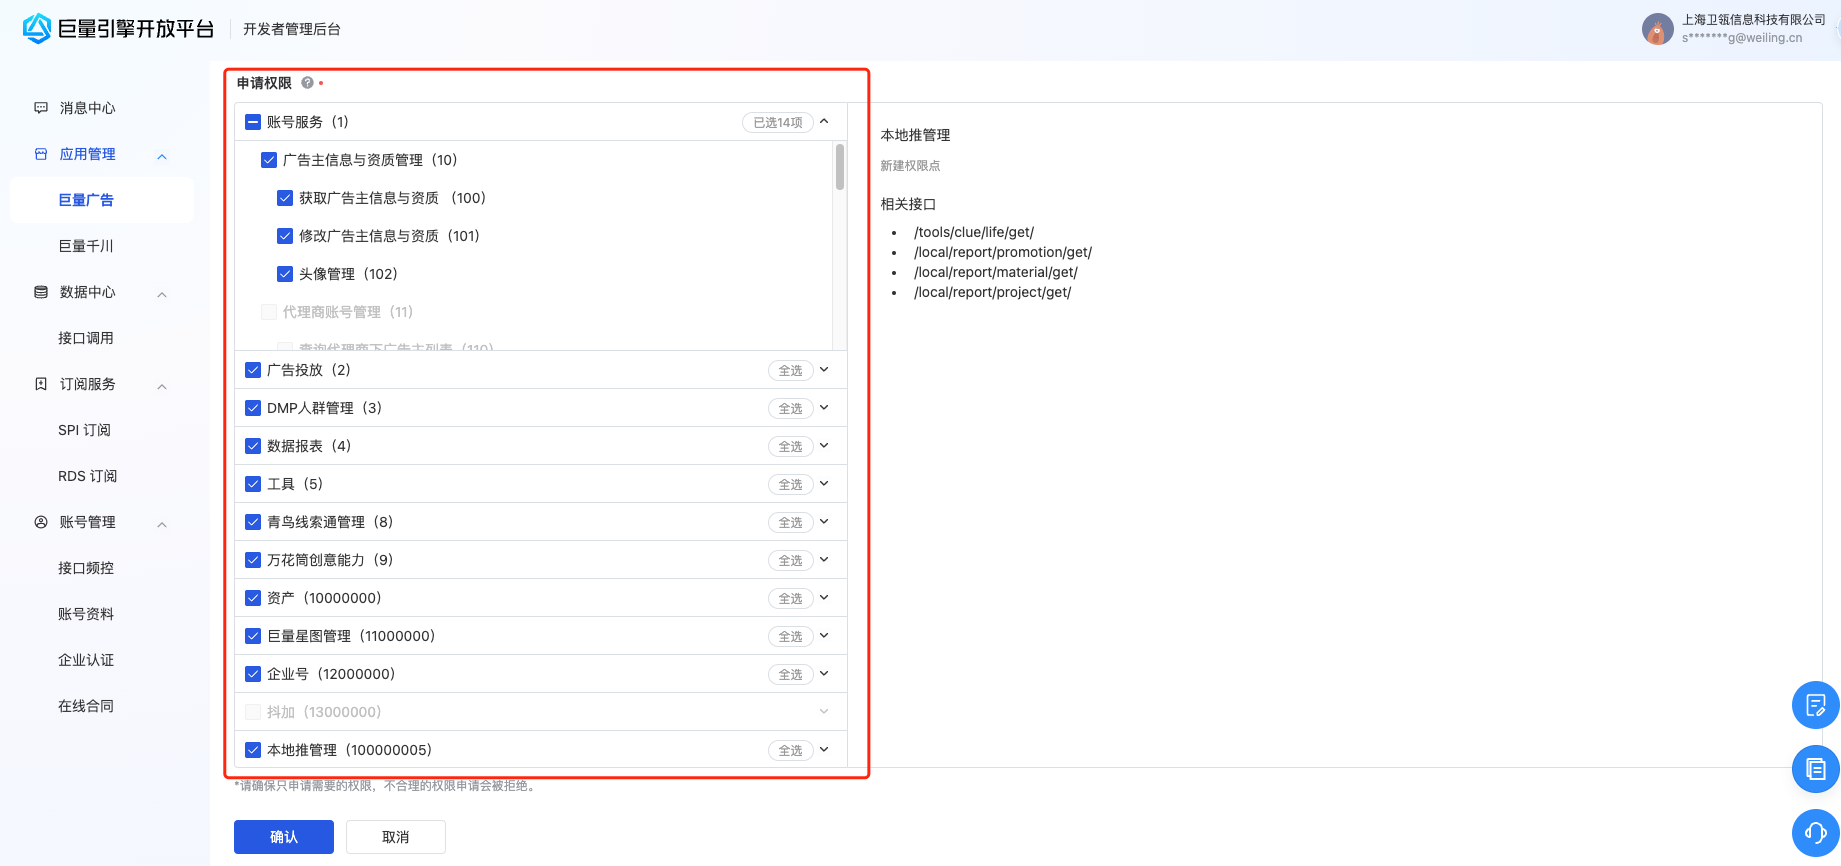Click the 数据中心 database icon
Image resolution: width=1841 pixels, height=866 pixels.
(x=41, y=292)
